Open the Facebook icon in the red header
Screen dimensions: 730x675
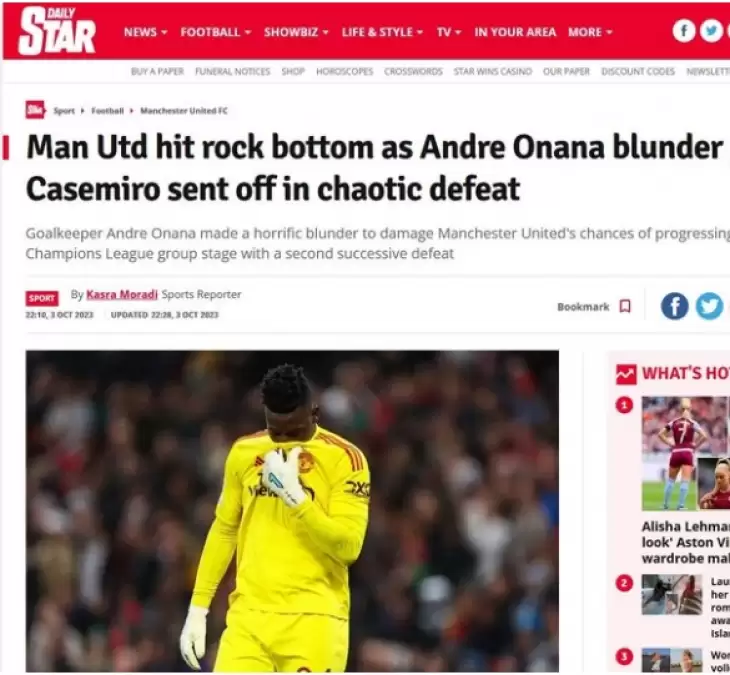pyautogui.click(x=684, y=31)
